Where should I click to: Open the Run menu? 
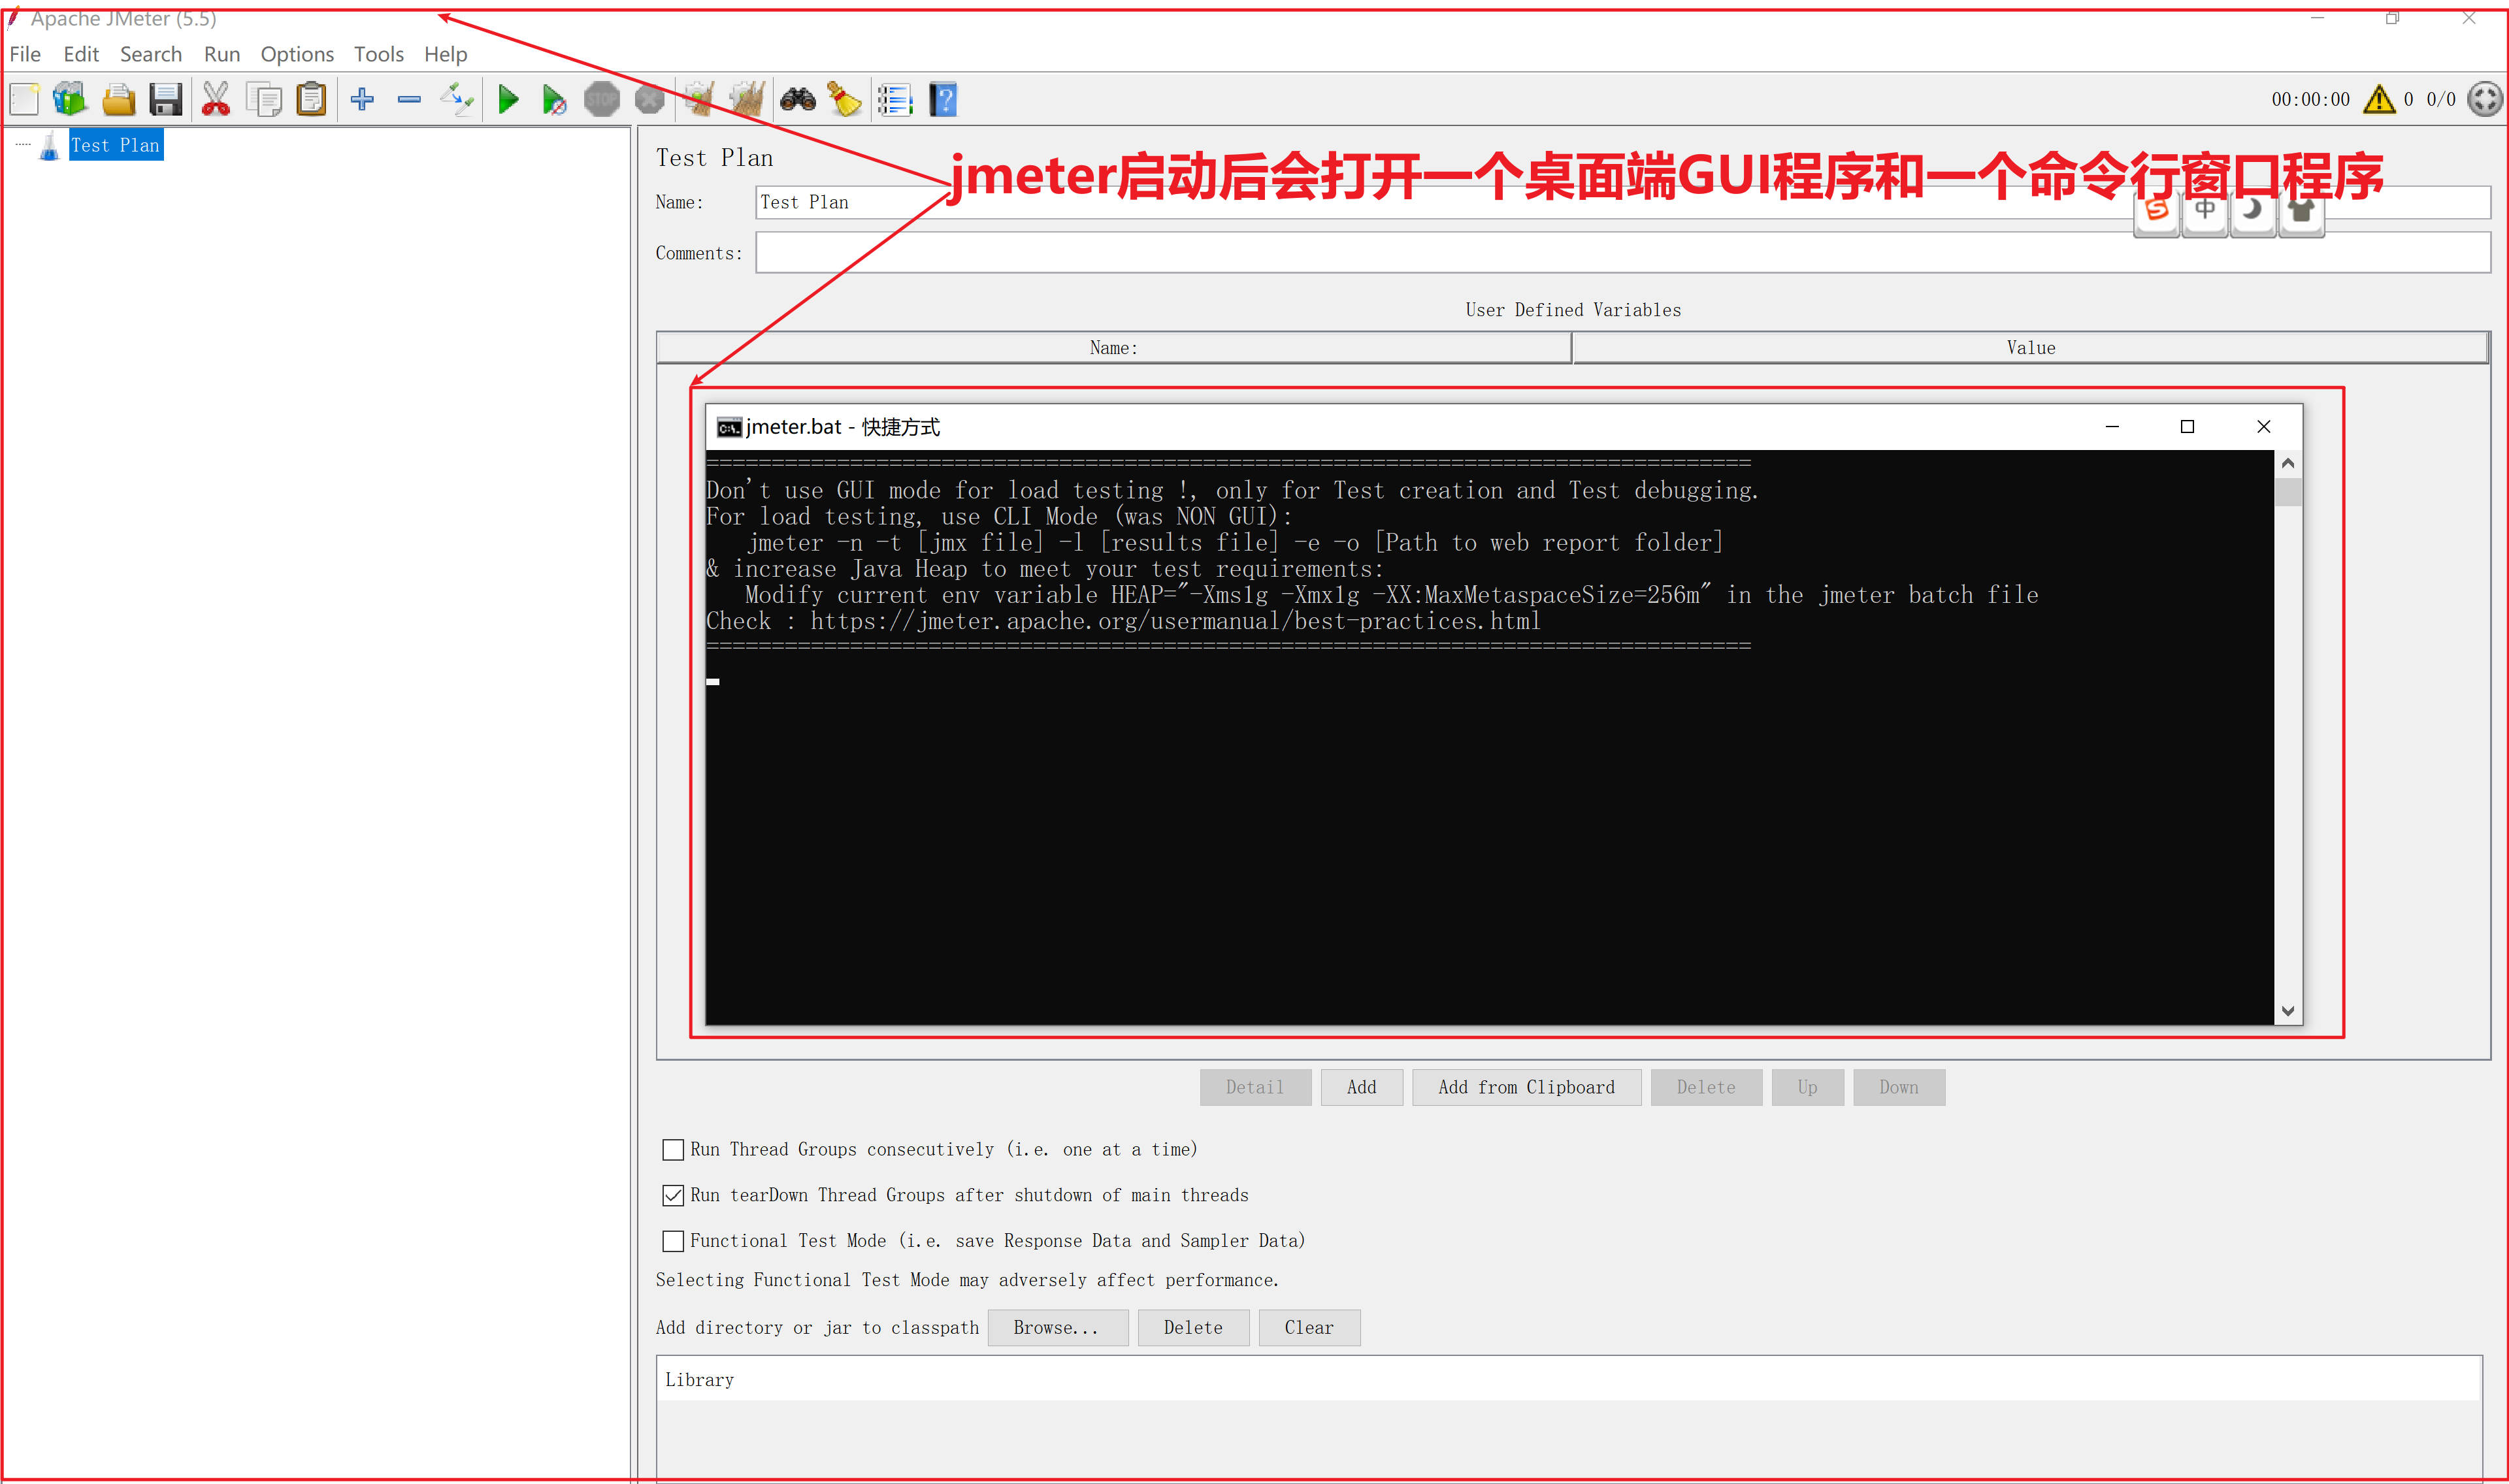[221, 54]
